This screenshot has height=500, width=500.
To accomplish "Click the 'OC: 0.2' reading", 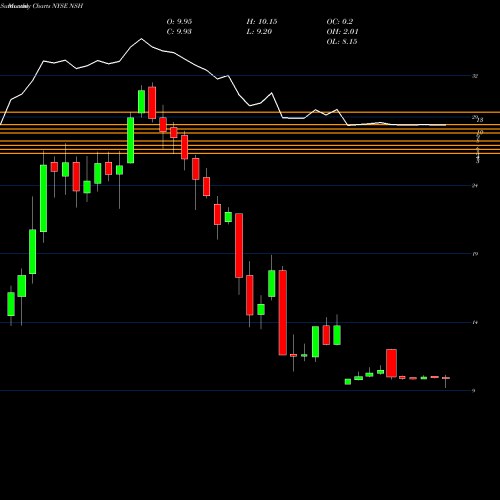I will [340, 22].
